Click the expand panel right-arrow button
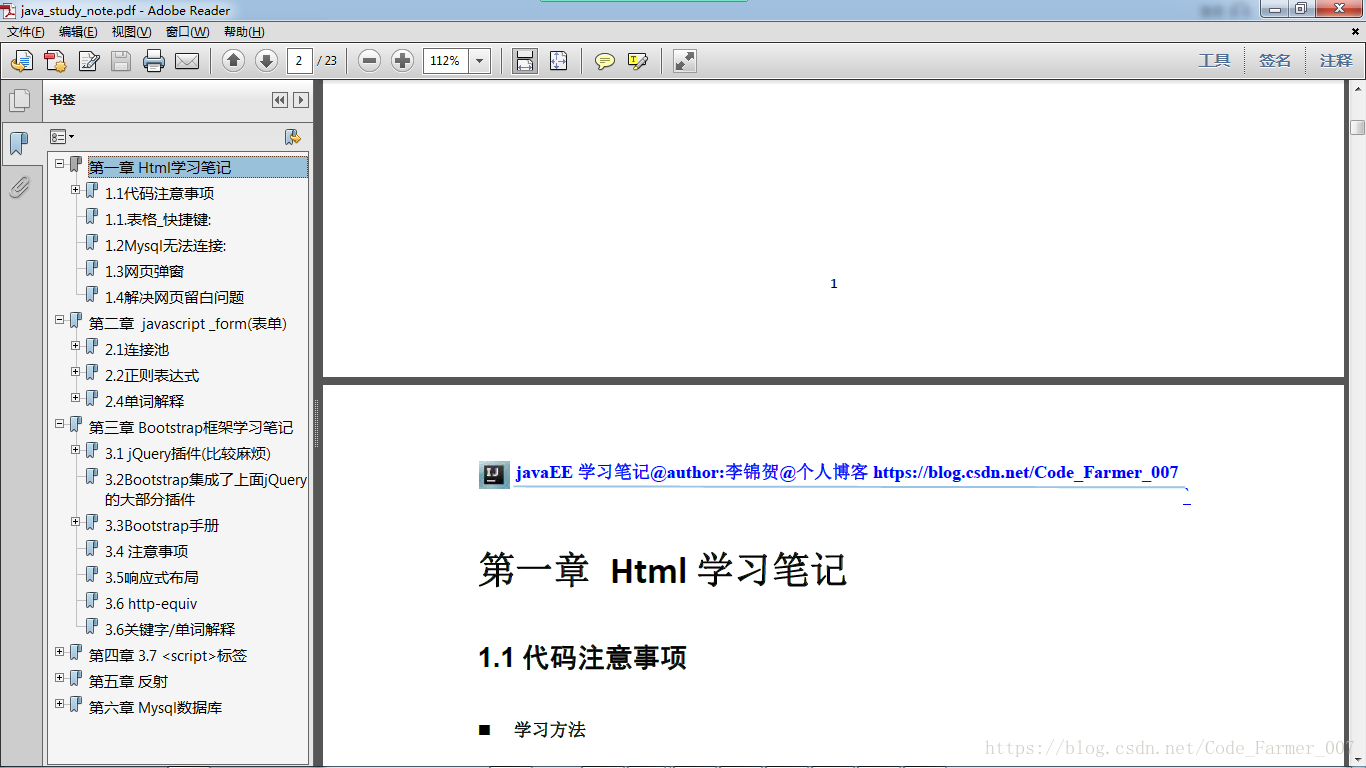 point(300,100)
